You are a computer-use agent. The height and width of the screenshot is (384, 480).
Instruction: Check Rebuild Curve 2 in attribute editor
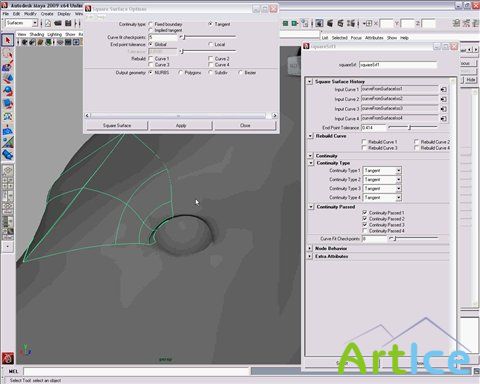416,142
